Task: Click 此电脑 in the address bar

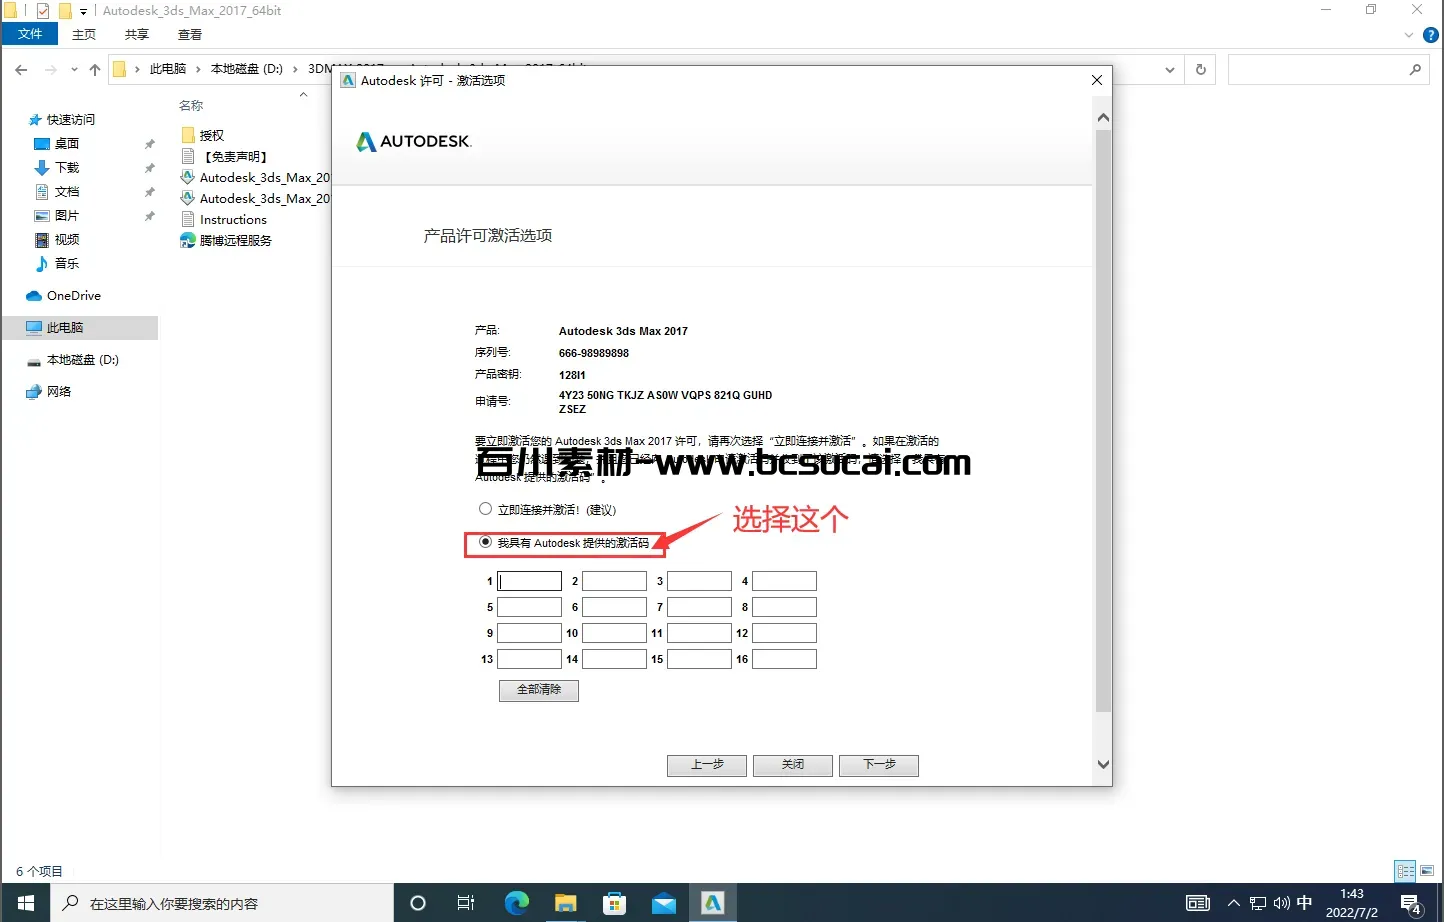Action: (168, 69)
